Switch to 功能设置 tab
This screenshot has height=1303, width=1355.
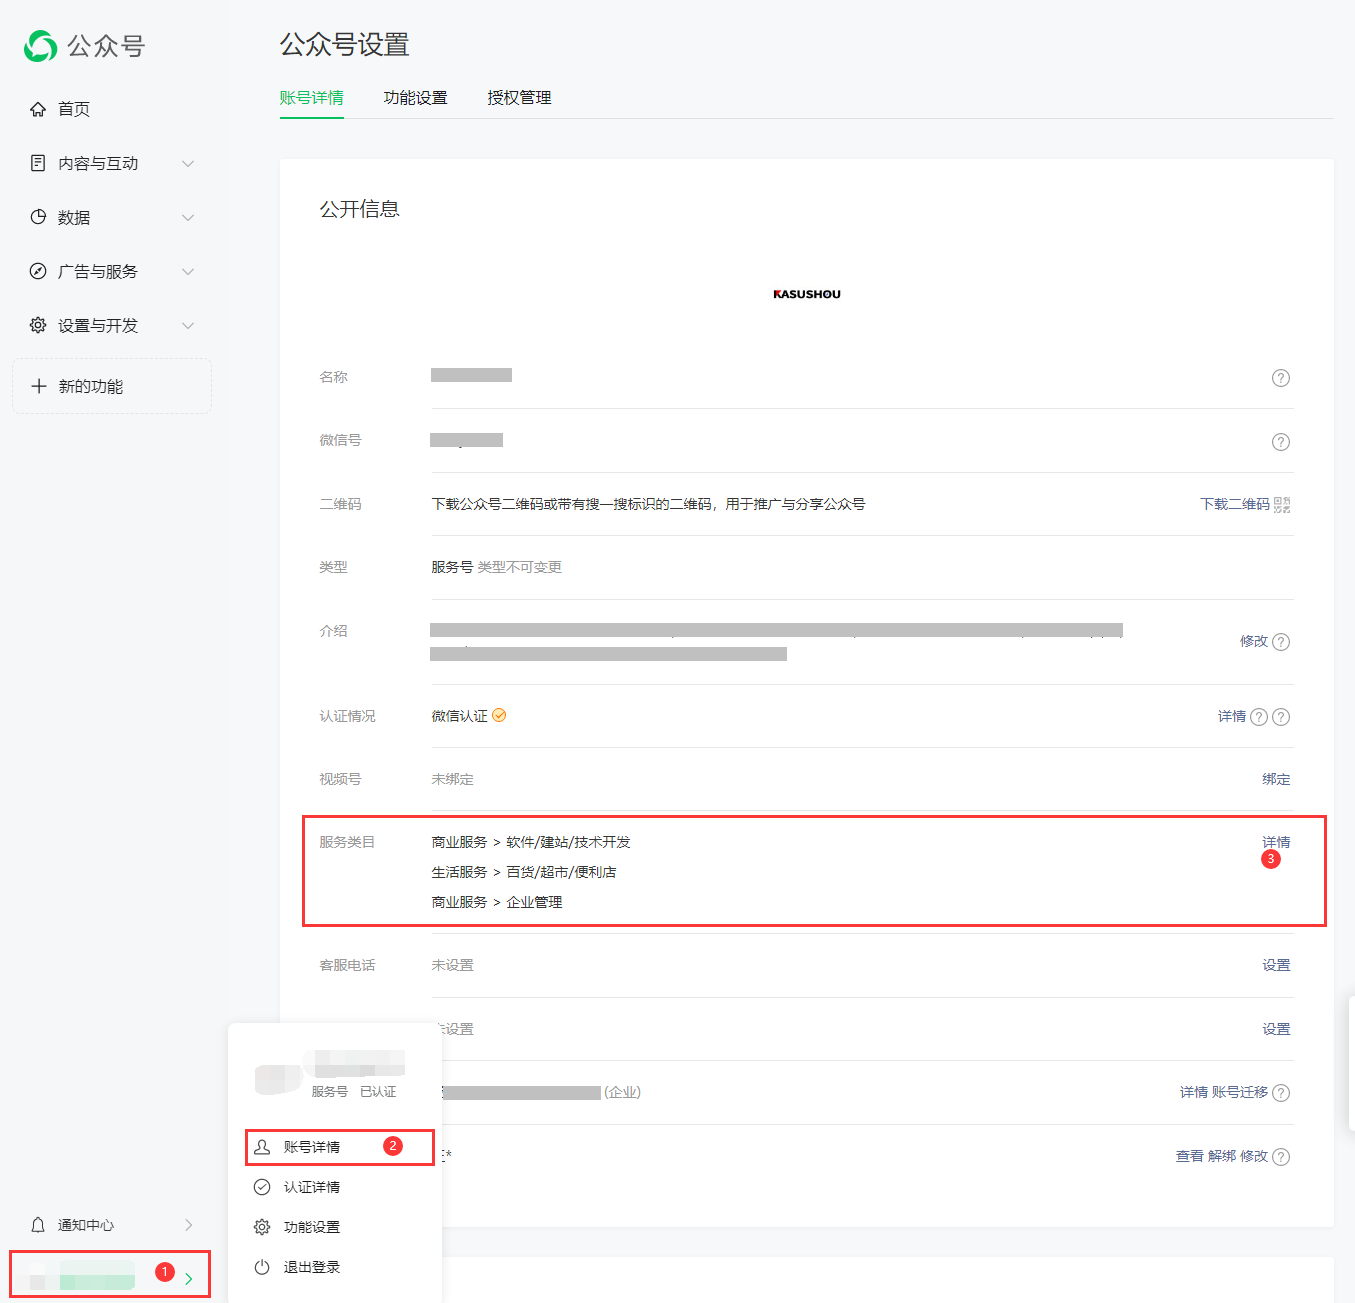[x=416, y=98]
